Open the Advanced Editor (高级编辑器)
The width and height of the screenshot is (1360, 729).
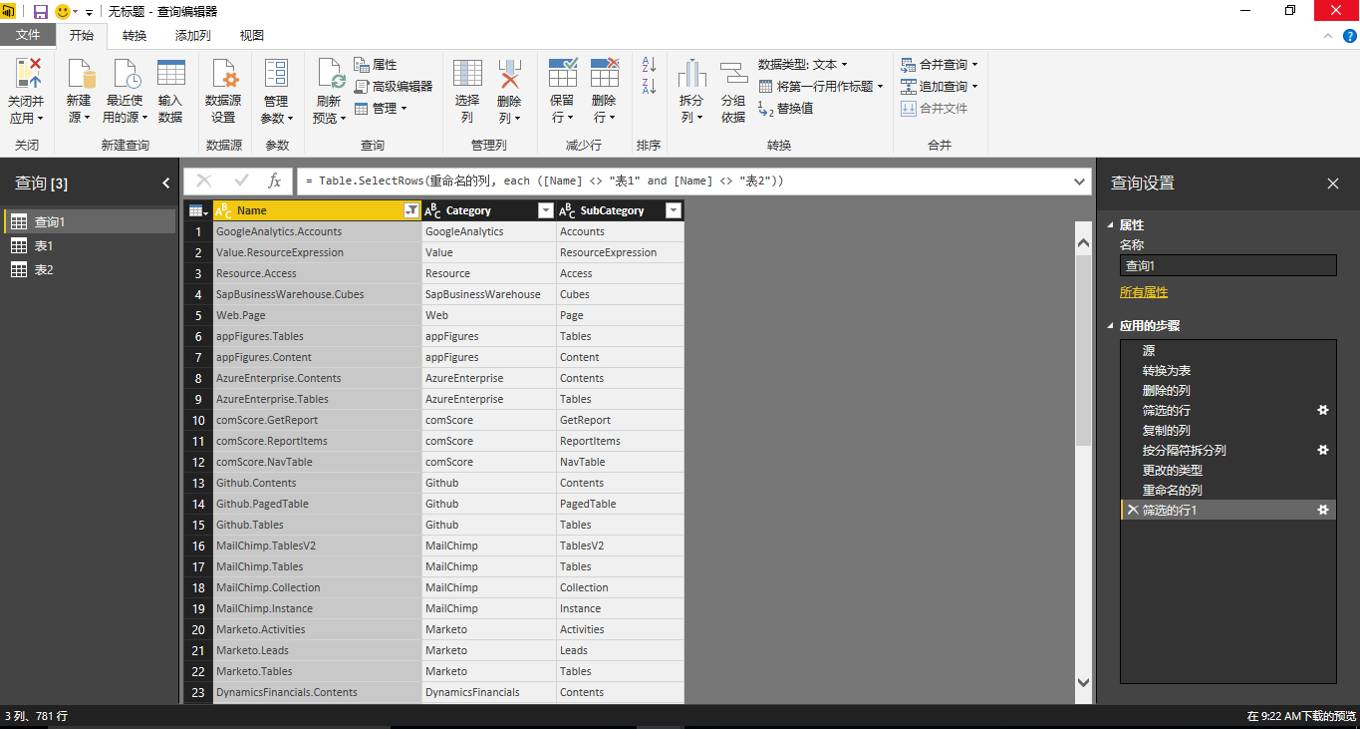(393, 86)
